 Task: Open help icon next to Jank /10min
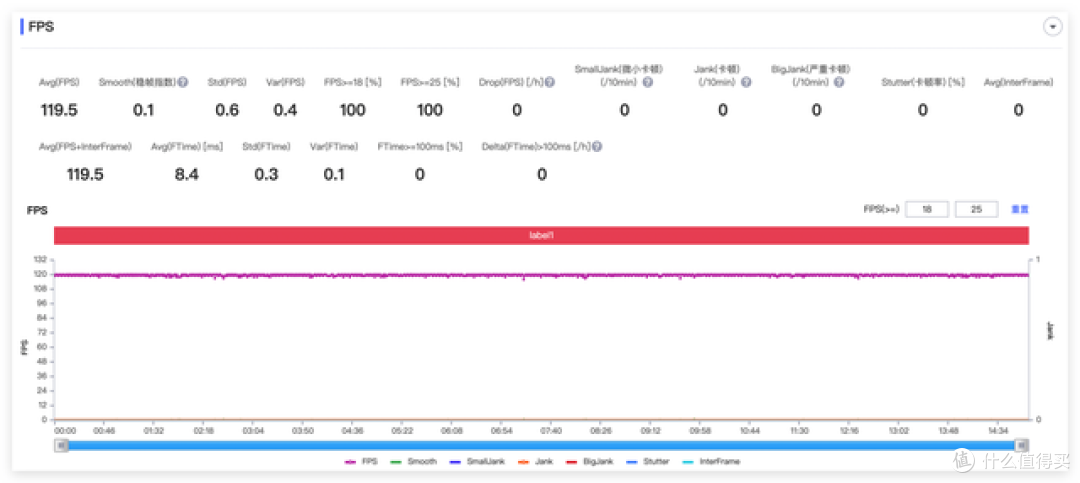point(746,82)
